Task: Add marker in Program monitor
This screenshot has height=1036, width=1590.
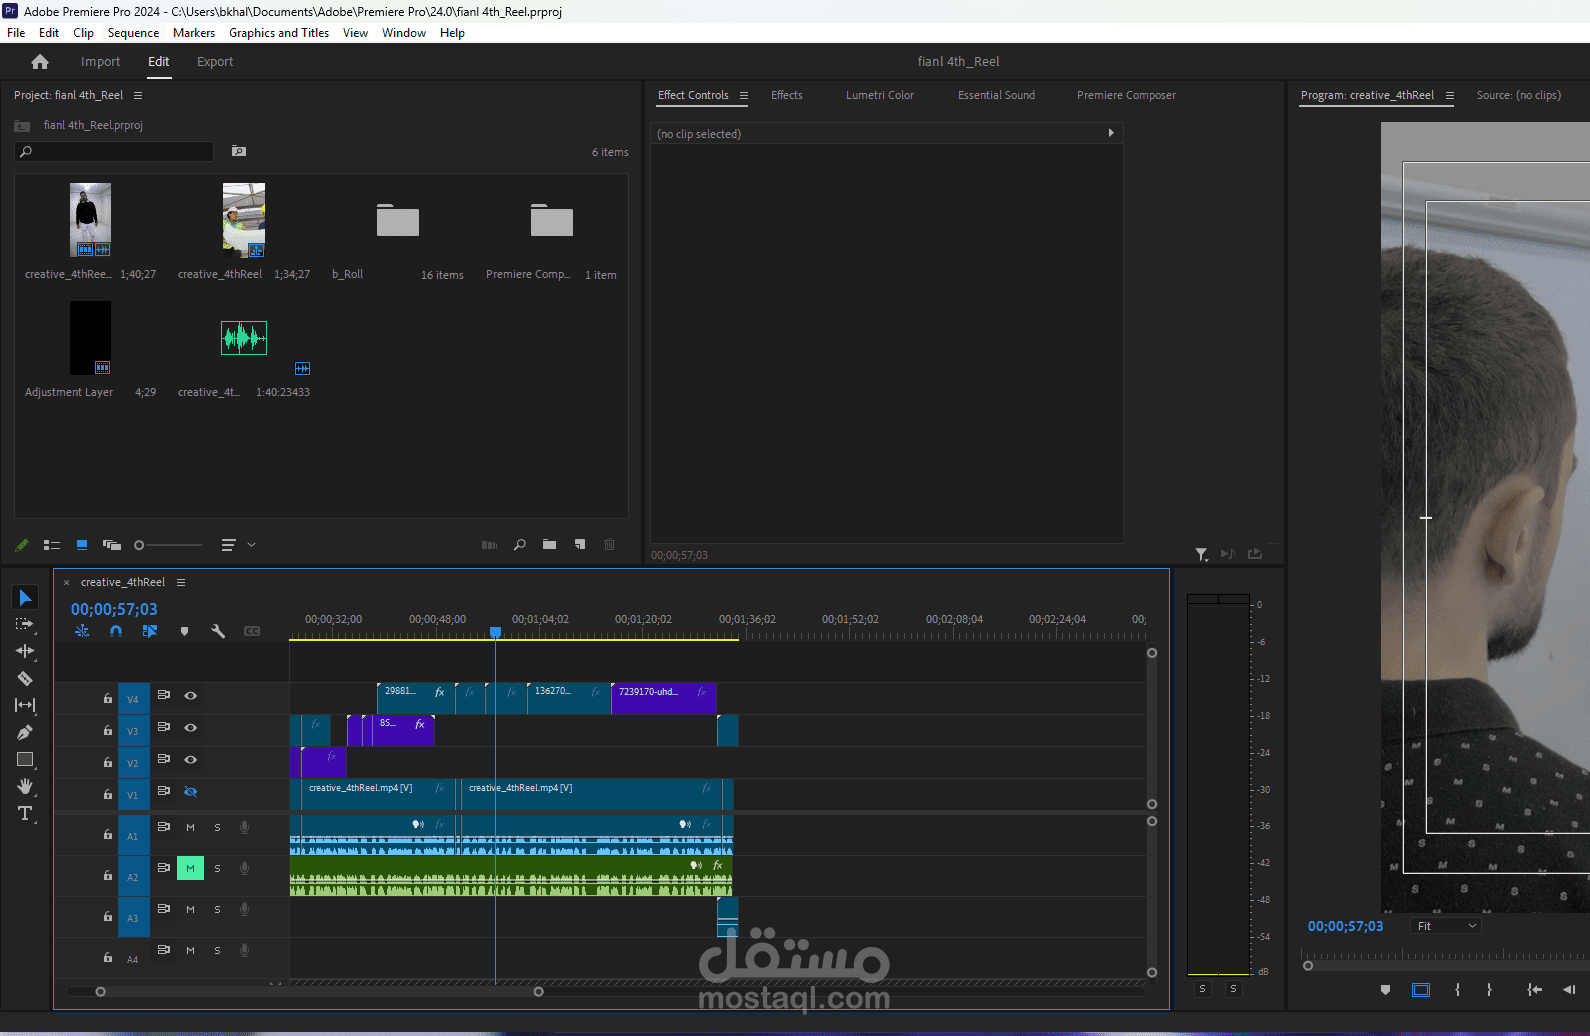Action: (x=1385, y=990)
